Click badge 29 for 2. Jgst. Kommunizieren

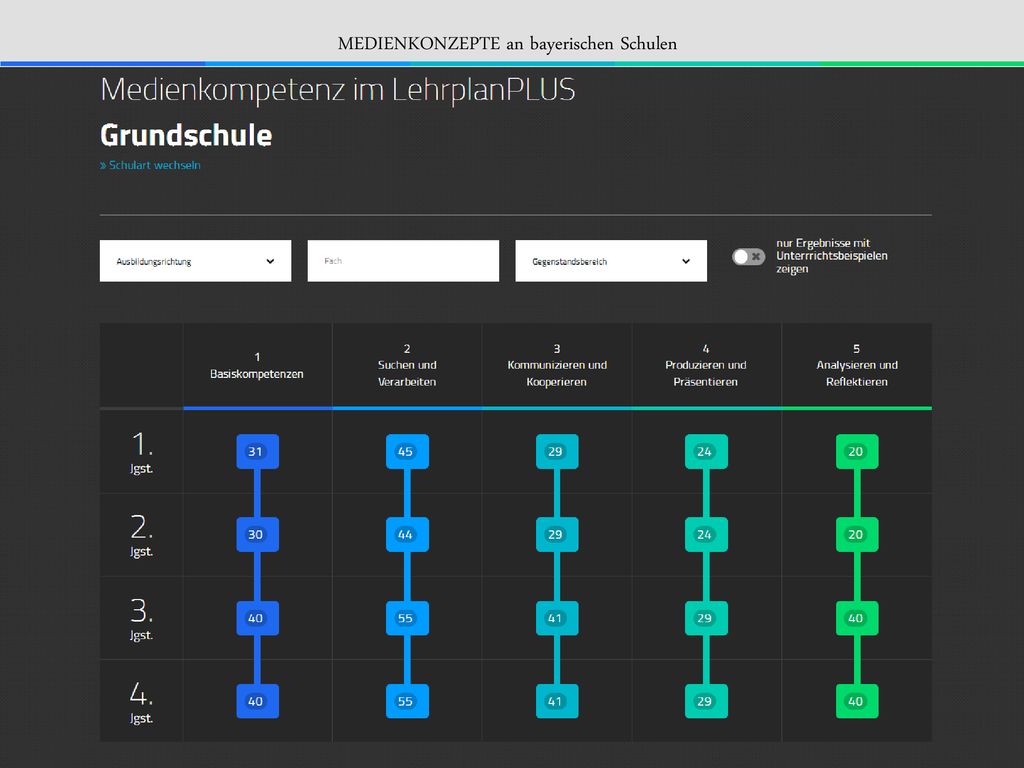557,534
